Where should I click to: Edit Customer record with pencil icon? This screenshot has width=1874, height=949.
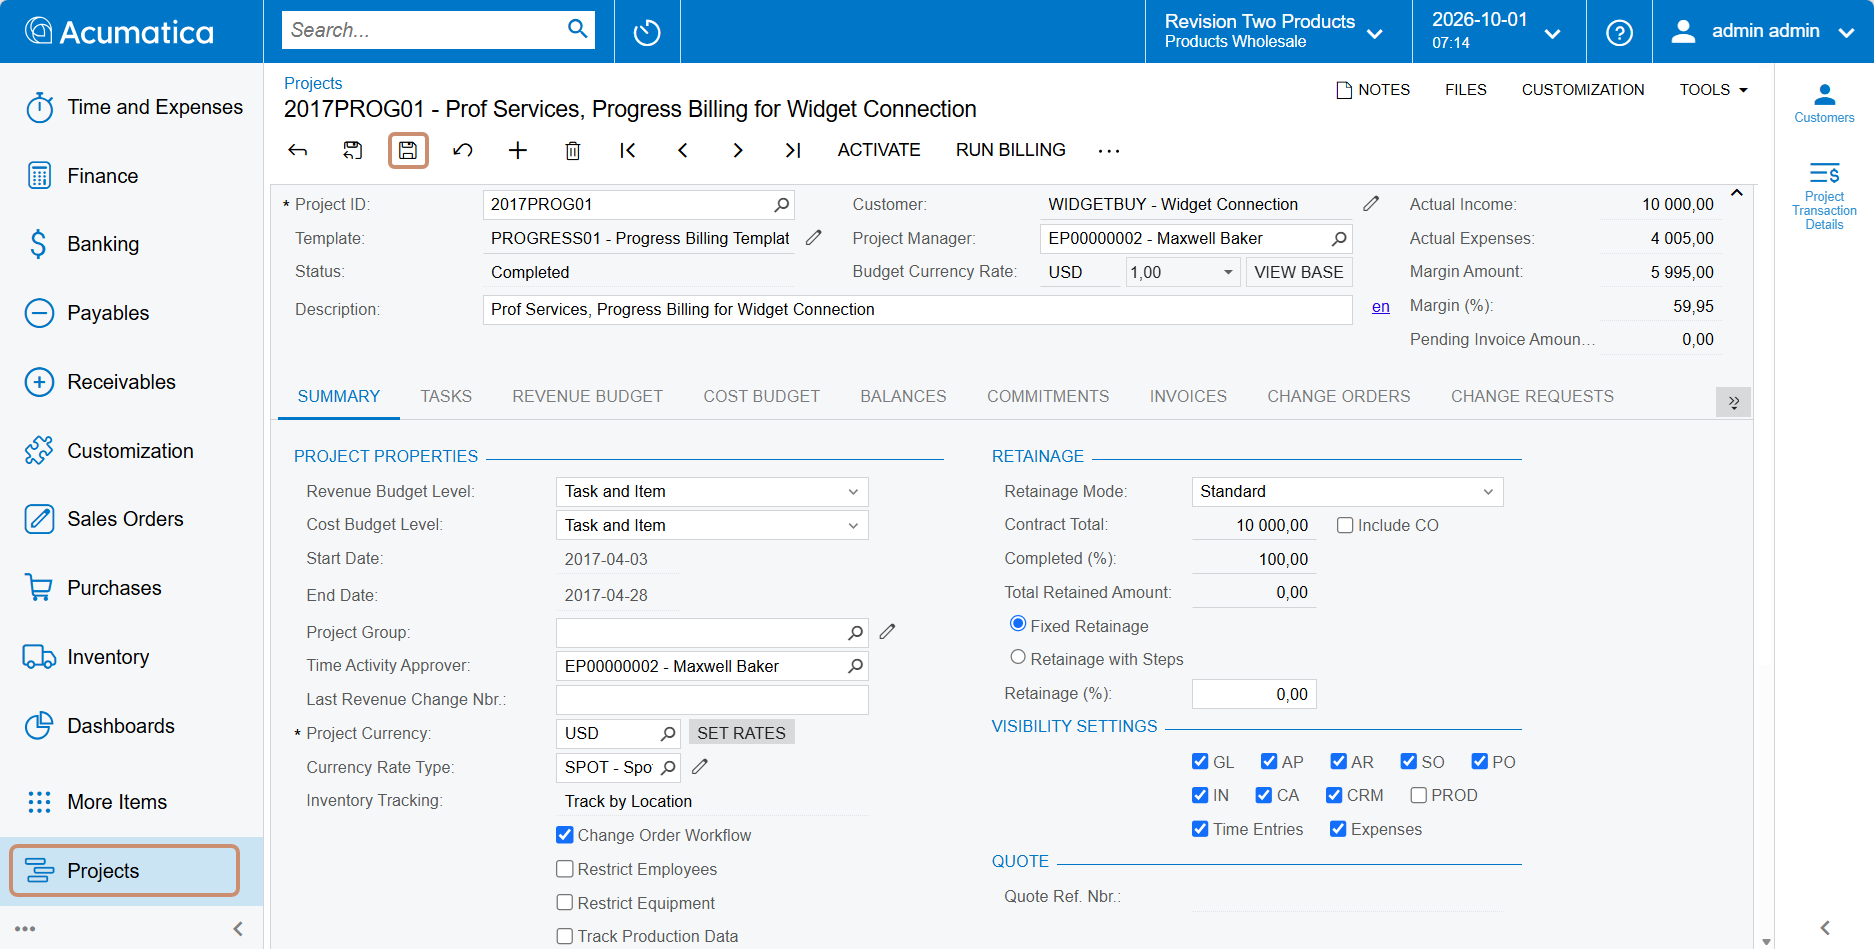click(x=1371, y=204)
